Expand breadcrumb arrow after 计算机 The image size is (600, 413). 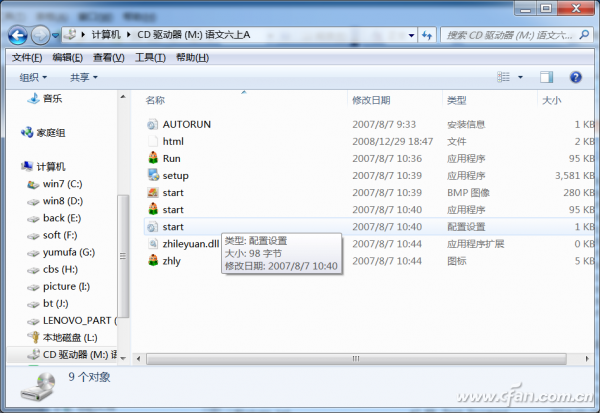pos(129,35)
